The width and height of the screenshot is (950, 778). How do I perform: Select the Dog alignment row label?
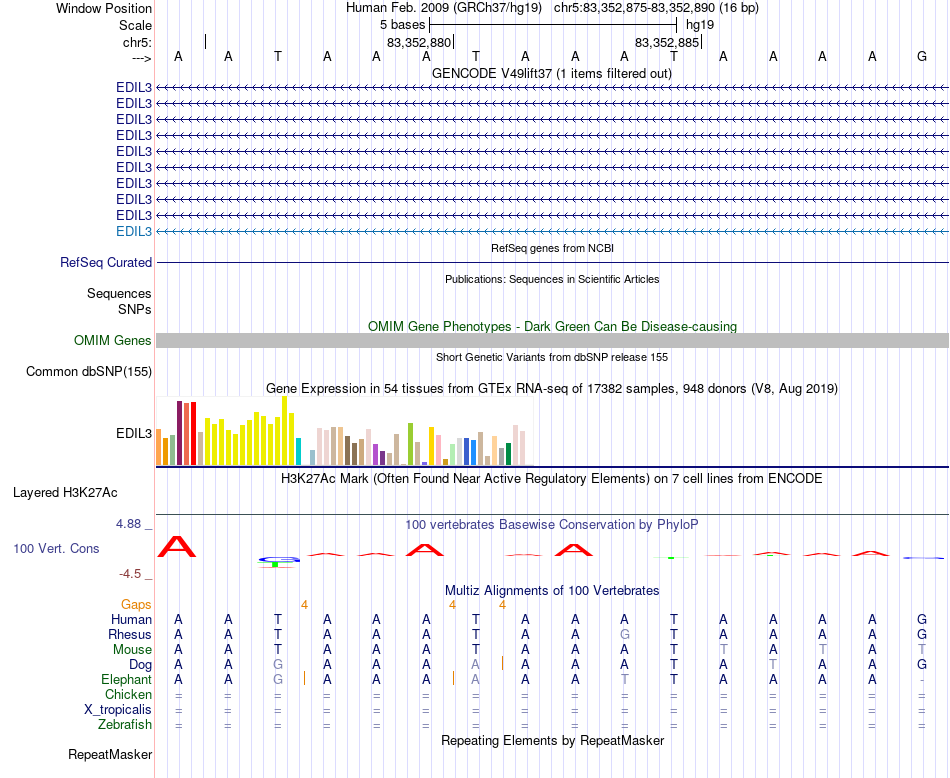[141, 665]
